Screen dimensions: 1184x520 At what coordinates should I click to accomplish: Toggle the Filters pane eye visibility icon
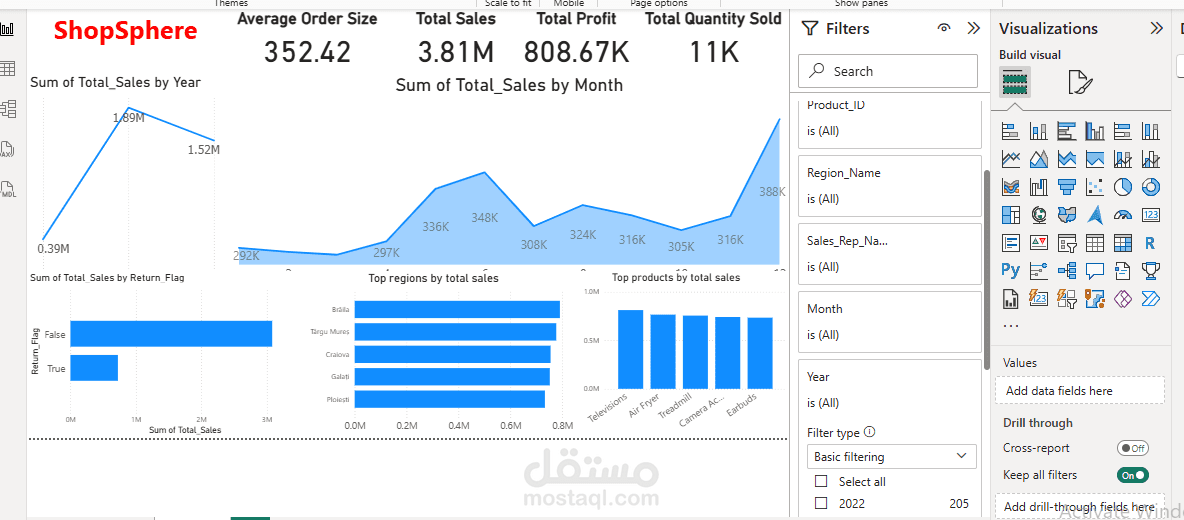point(943,29)
